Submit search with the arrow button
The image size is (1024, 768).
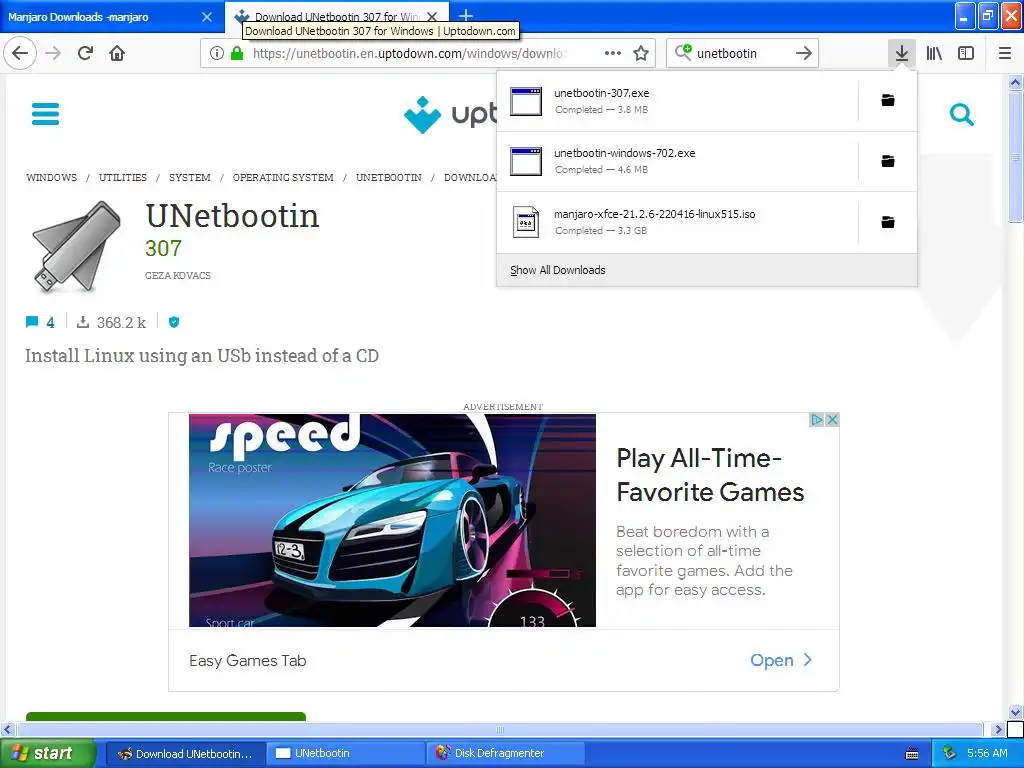tap(804, 53)
